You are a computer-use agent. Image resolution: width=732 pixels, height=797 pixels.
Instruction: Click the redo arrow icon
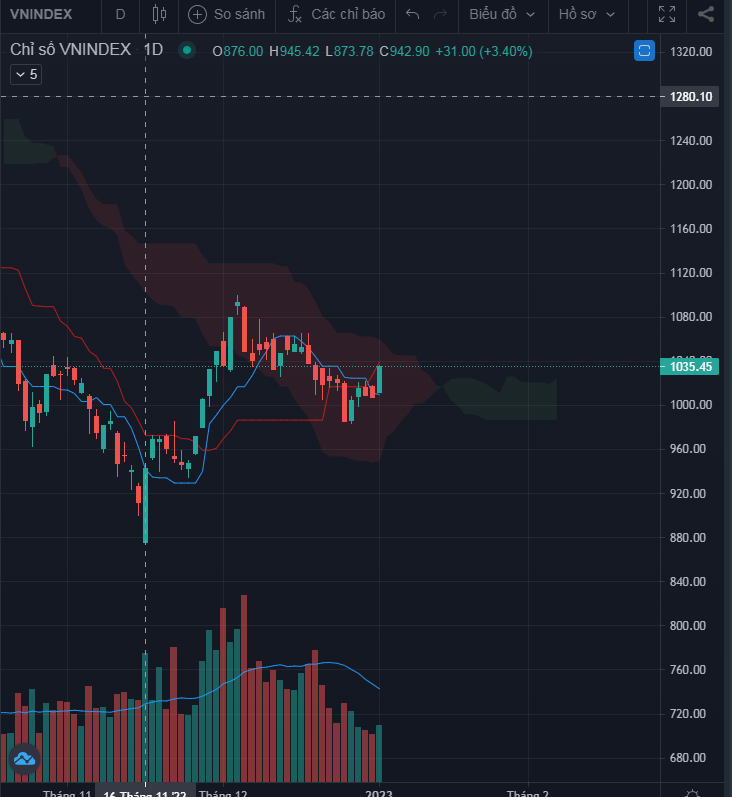(x=440, y=14)
